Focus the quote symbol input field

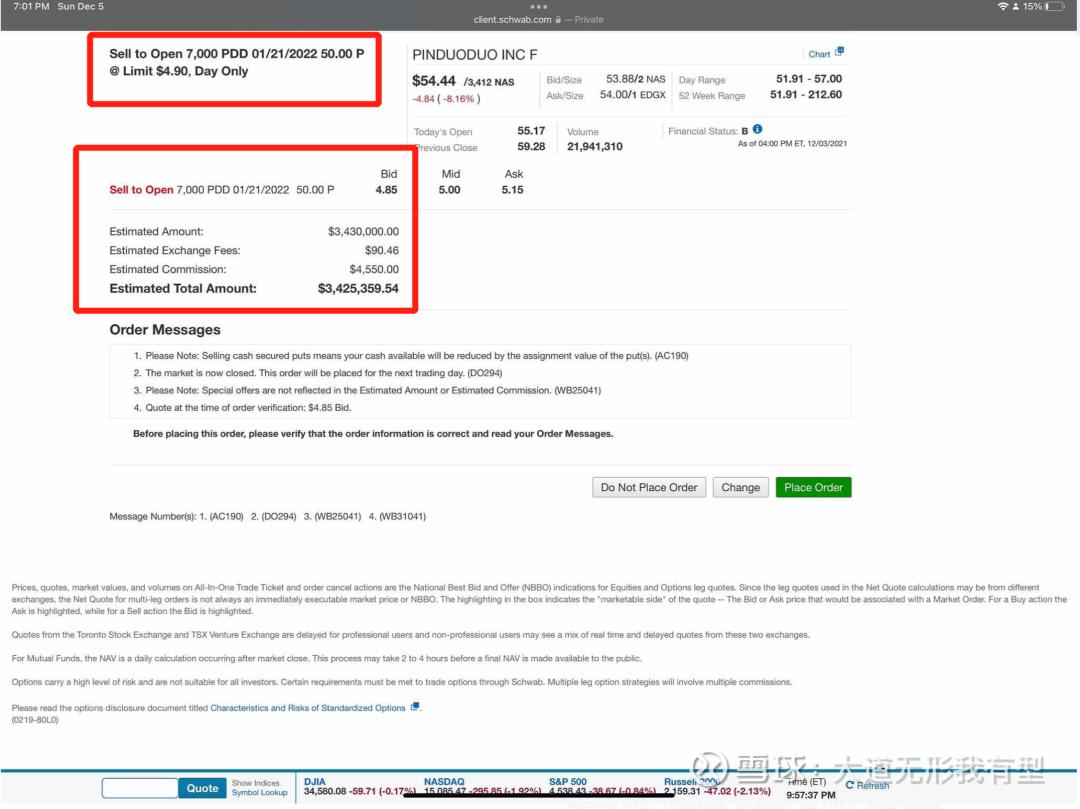click(140, 788)
